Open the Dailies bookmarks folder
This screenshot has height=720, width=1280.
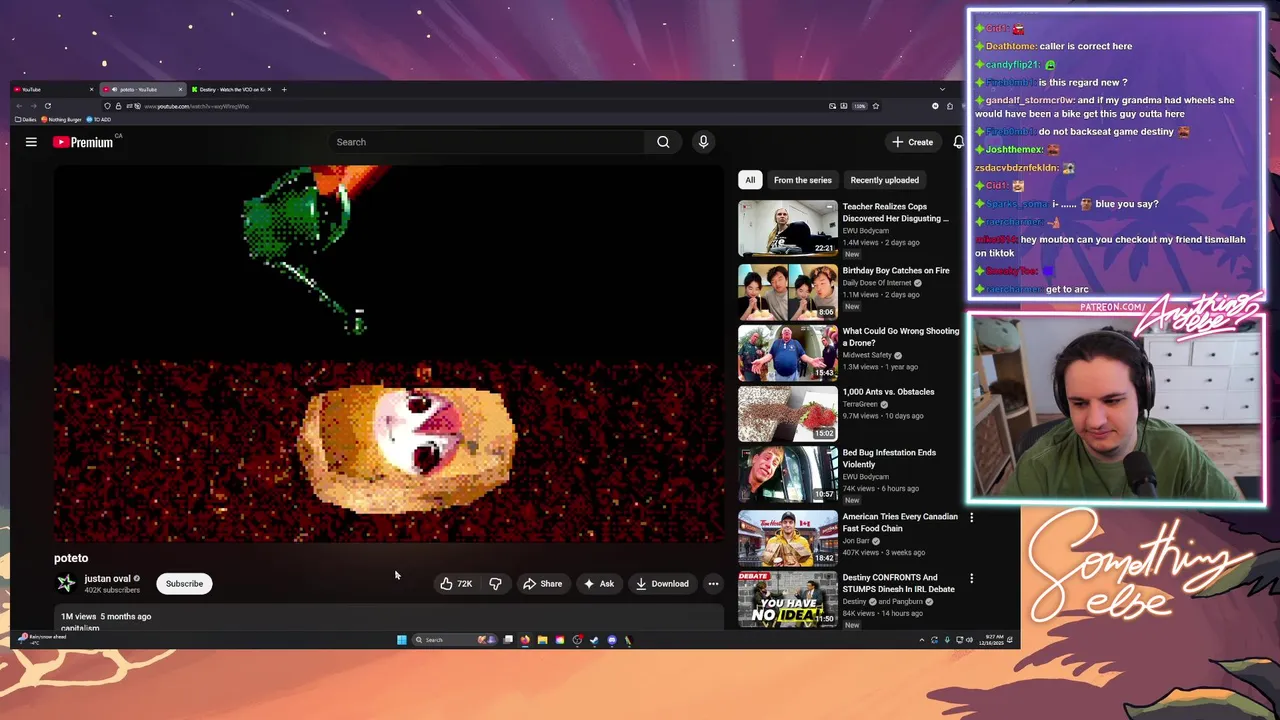[x=26, y=120]
